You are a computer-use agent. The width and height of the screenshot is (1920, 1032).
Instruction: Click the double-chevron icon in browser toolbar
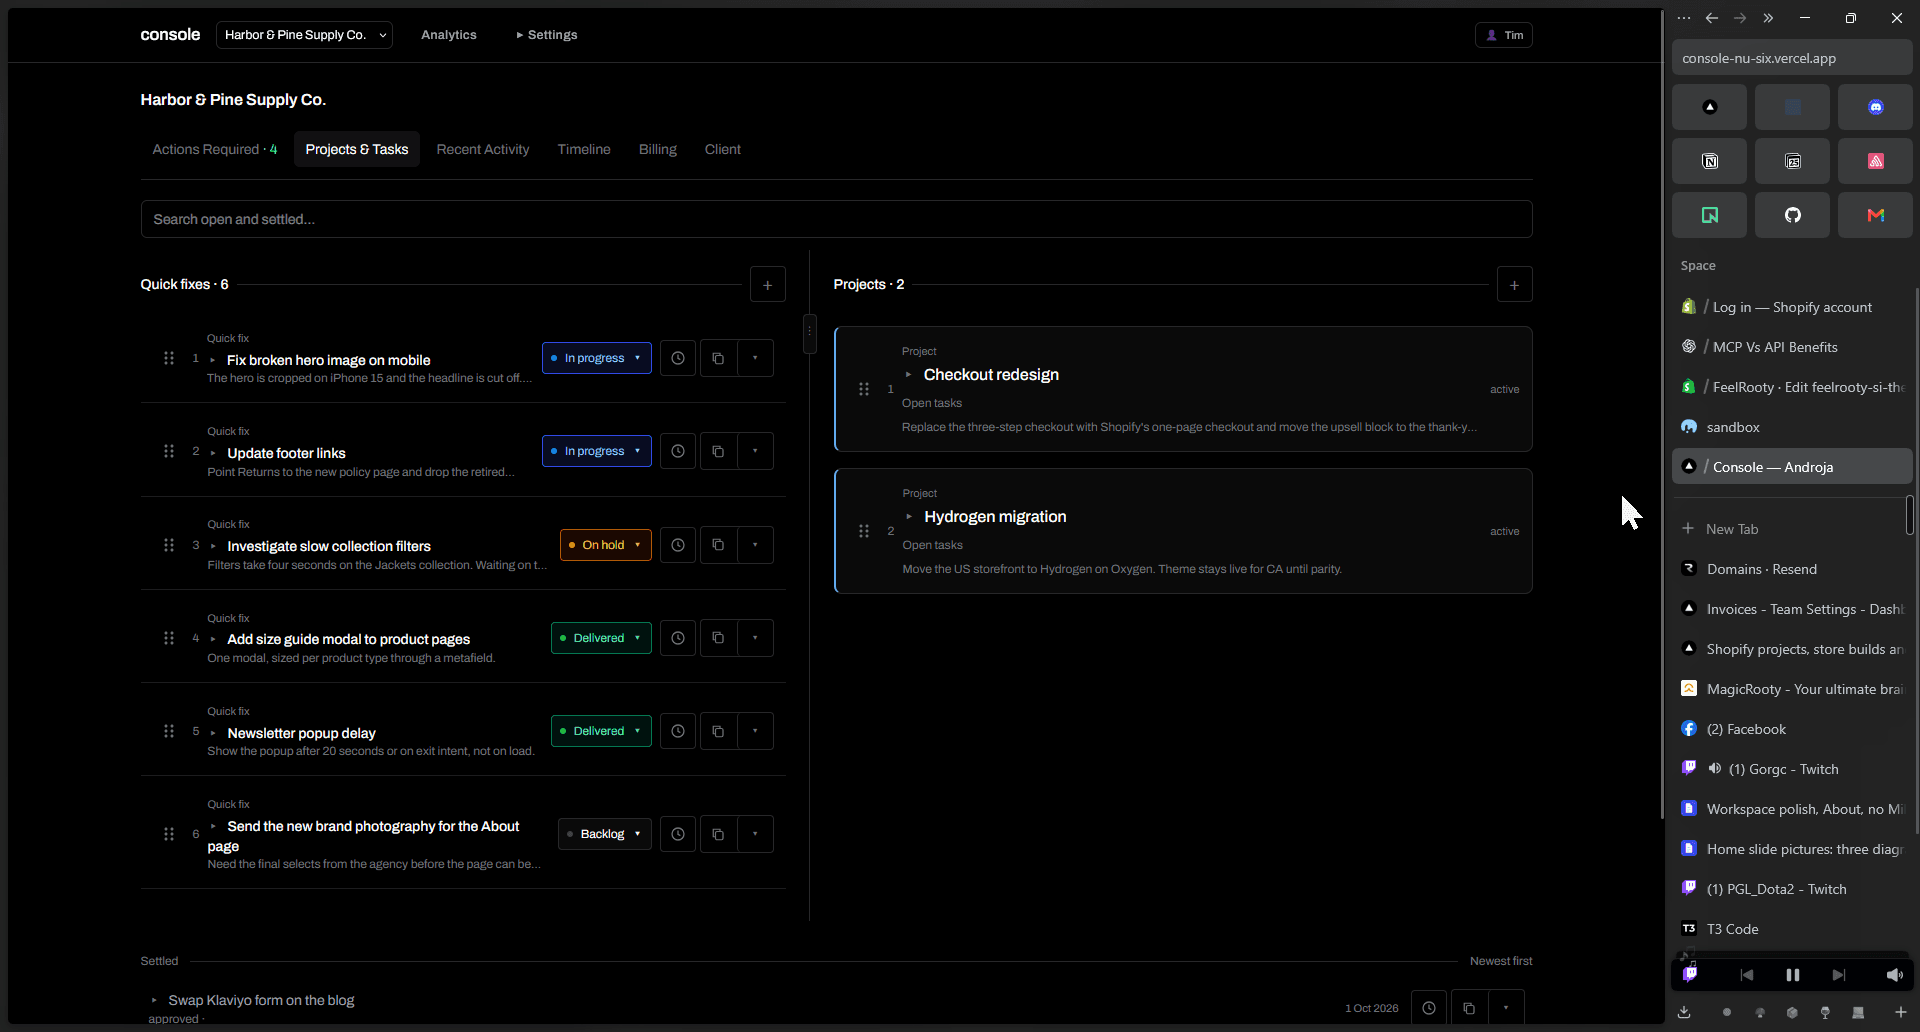point(1768,18)
